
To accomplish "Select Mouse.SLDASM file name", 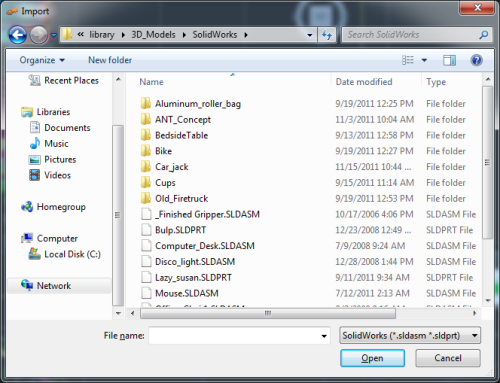I will (x=187, y=293).
